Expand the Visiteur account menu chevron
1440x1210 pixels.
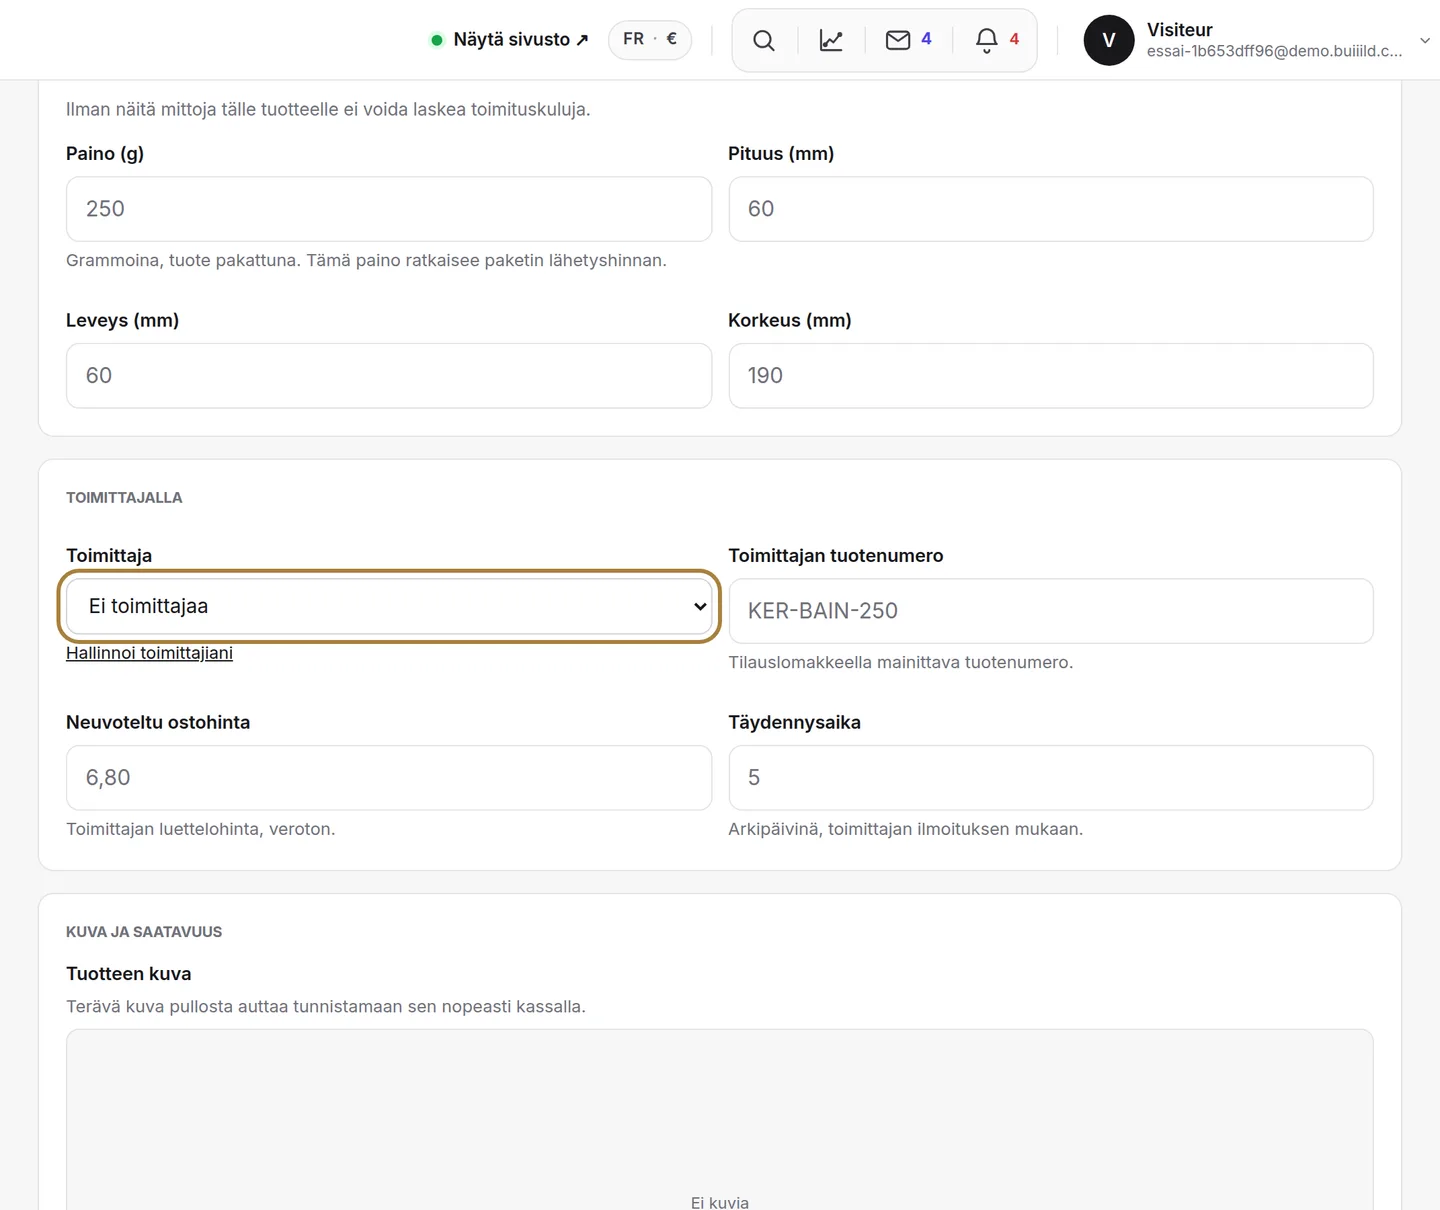pyautogui.click(x=1425, y=40)
